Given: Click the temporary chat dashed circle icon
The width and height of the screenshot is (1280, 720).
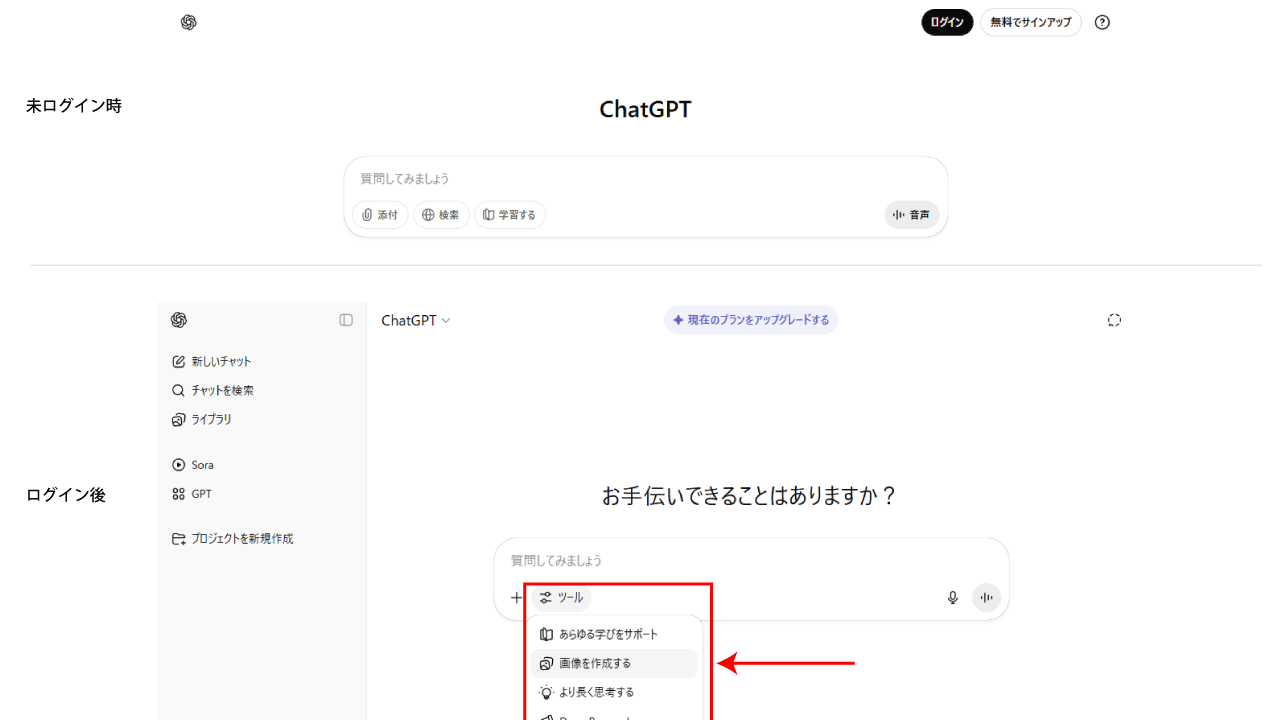Looking at the screenshot, I should coord(1115,320).
